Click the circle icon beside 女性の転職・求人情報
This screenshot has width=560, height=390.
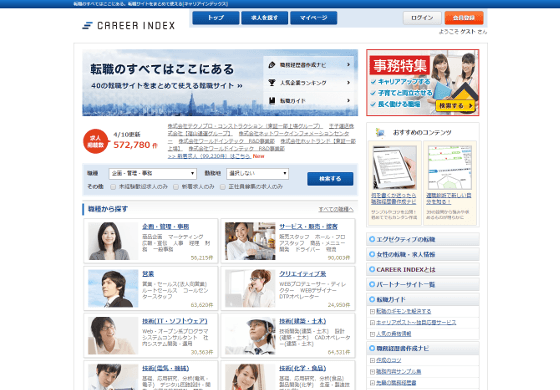372,254
